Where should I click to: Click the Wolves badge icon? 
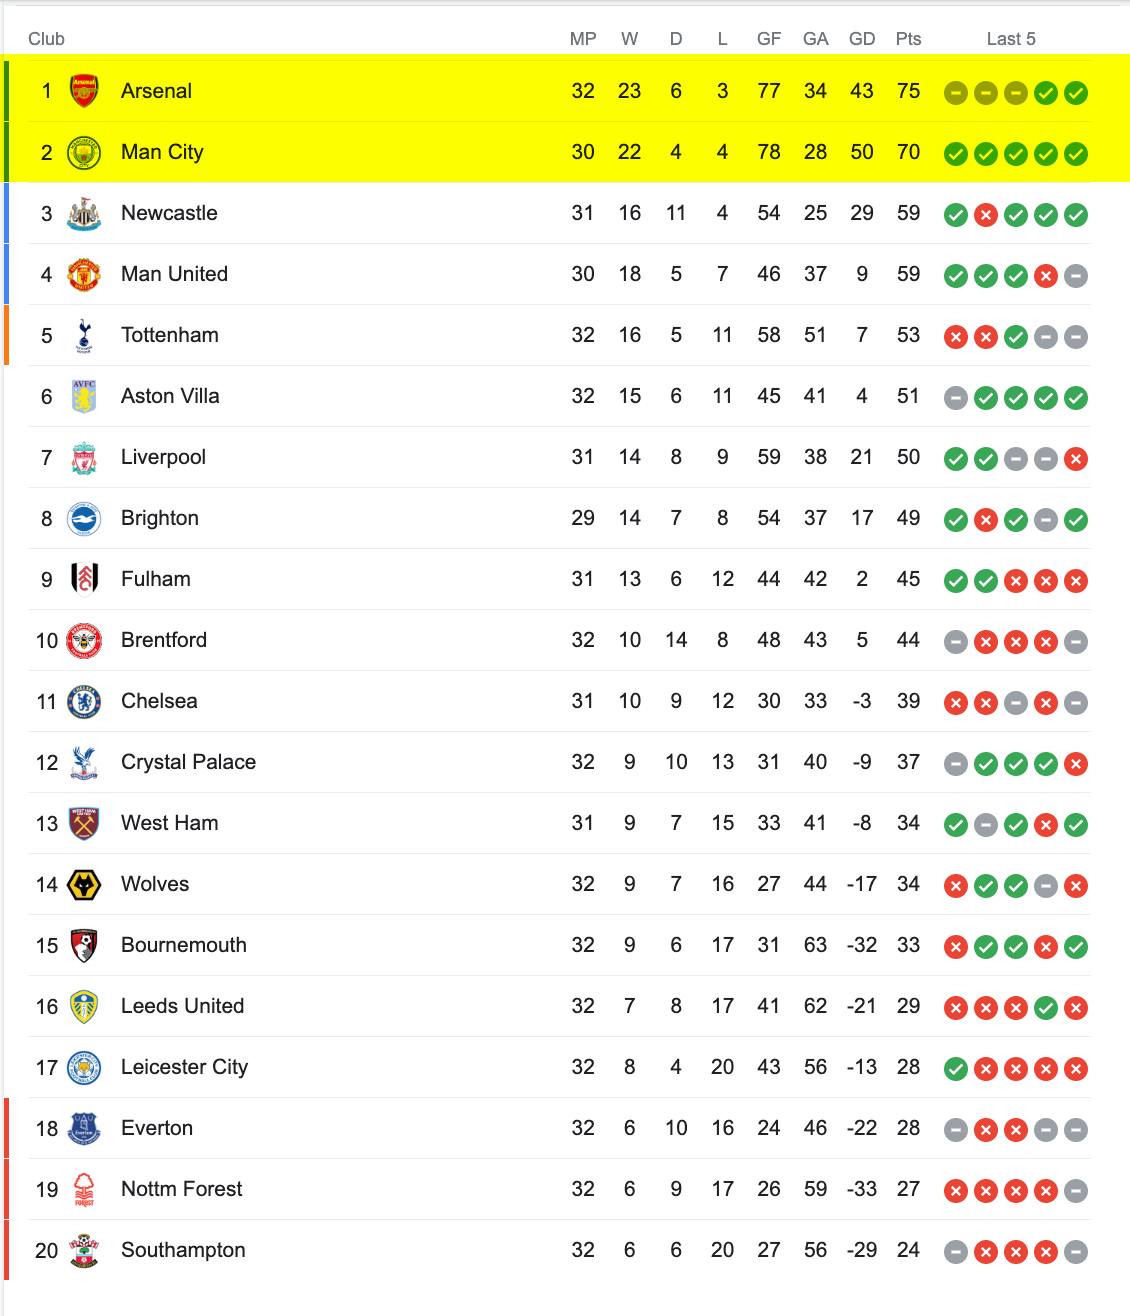point(84,884)
